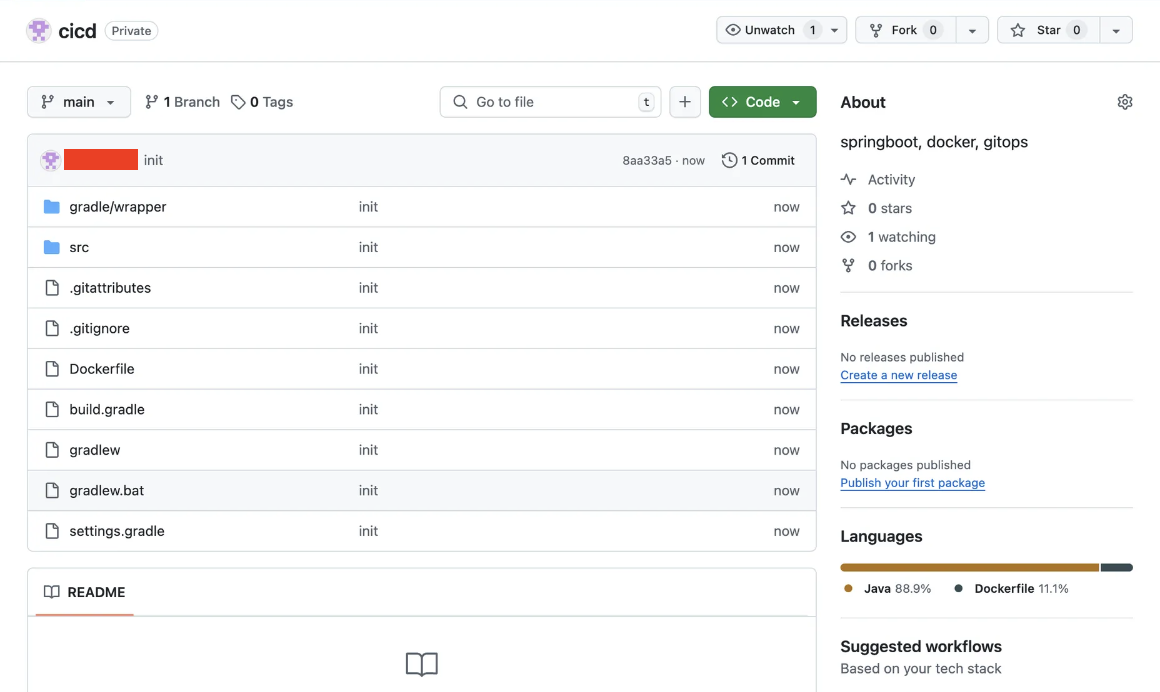Click init message in the Dockerfile row

click(x=368, y=369)
